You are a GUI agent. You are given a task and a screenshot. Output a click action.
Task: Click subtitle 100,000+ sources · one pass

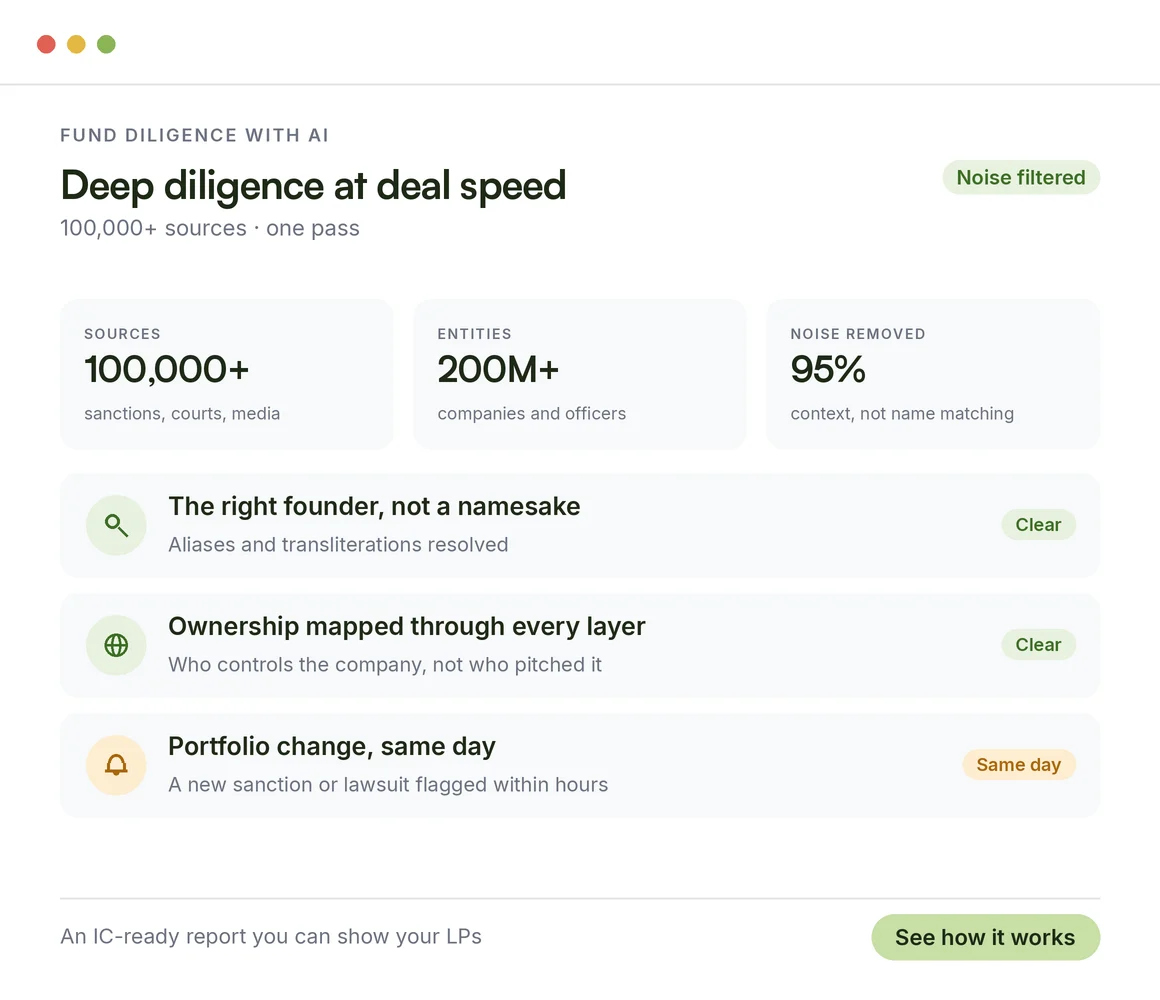(210, 228)
